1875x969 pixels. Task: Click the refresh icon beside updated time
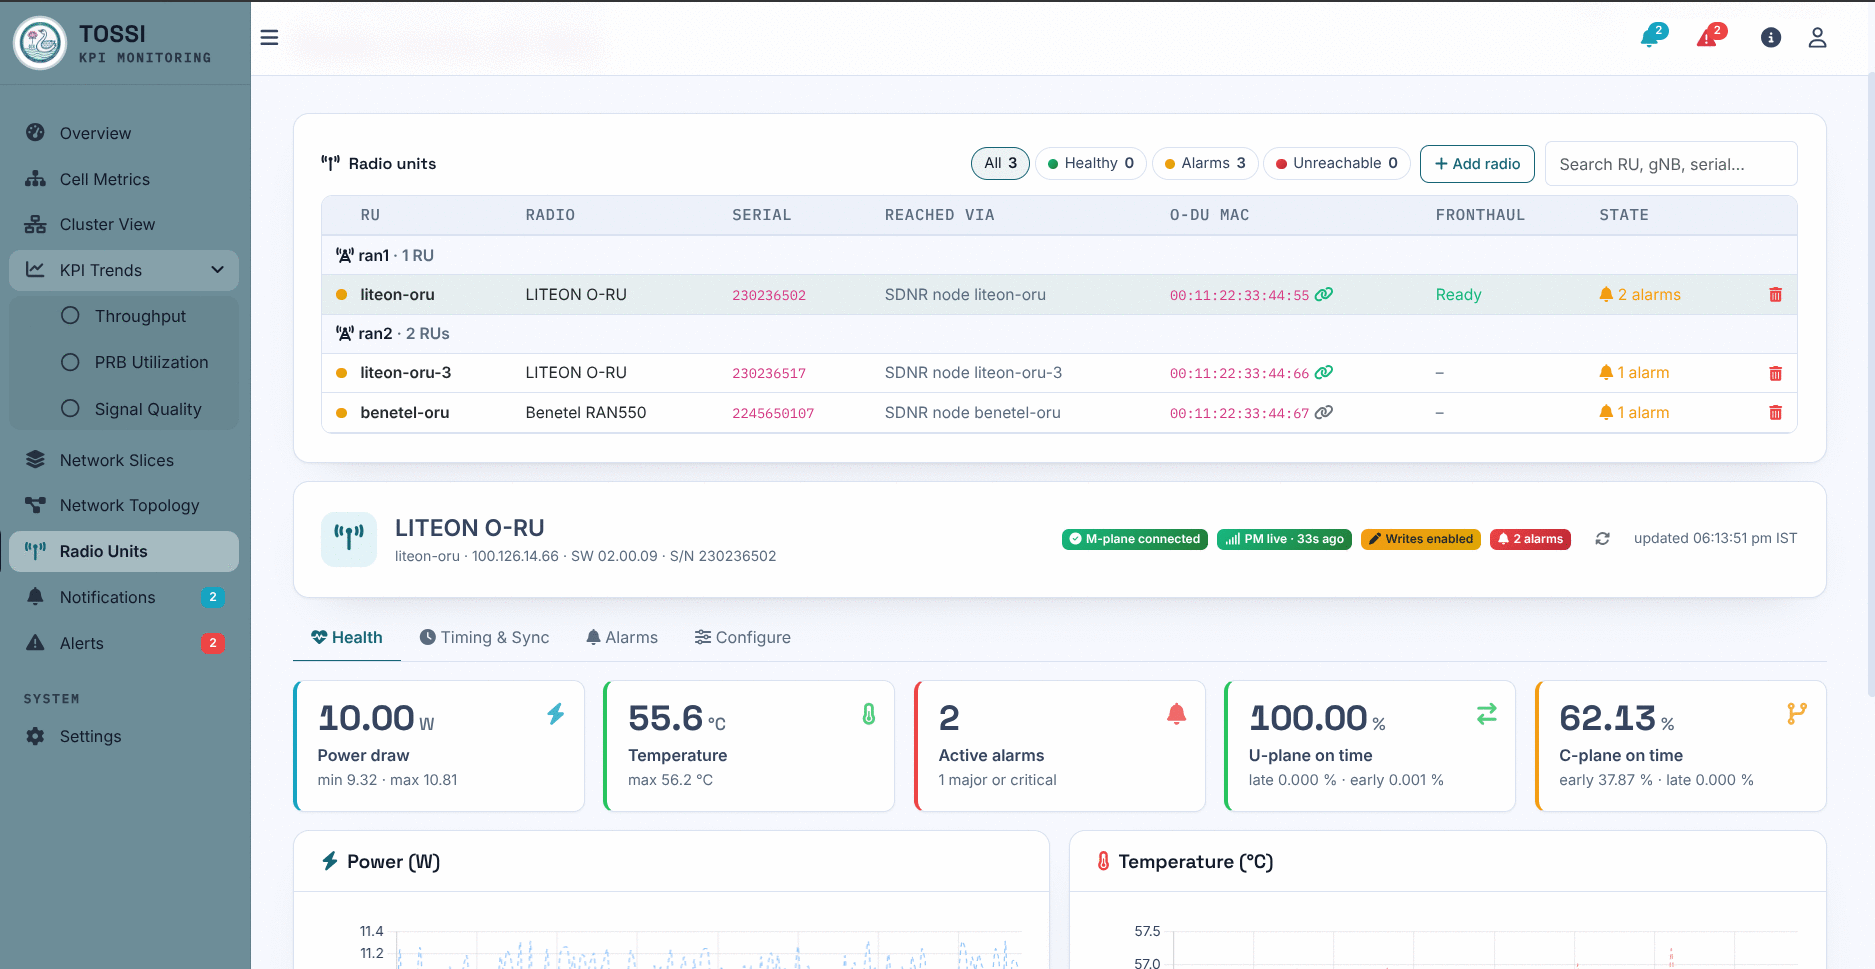pos(1602,539)
